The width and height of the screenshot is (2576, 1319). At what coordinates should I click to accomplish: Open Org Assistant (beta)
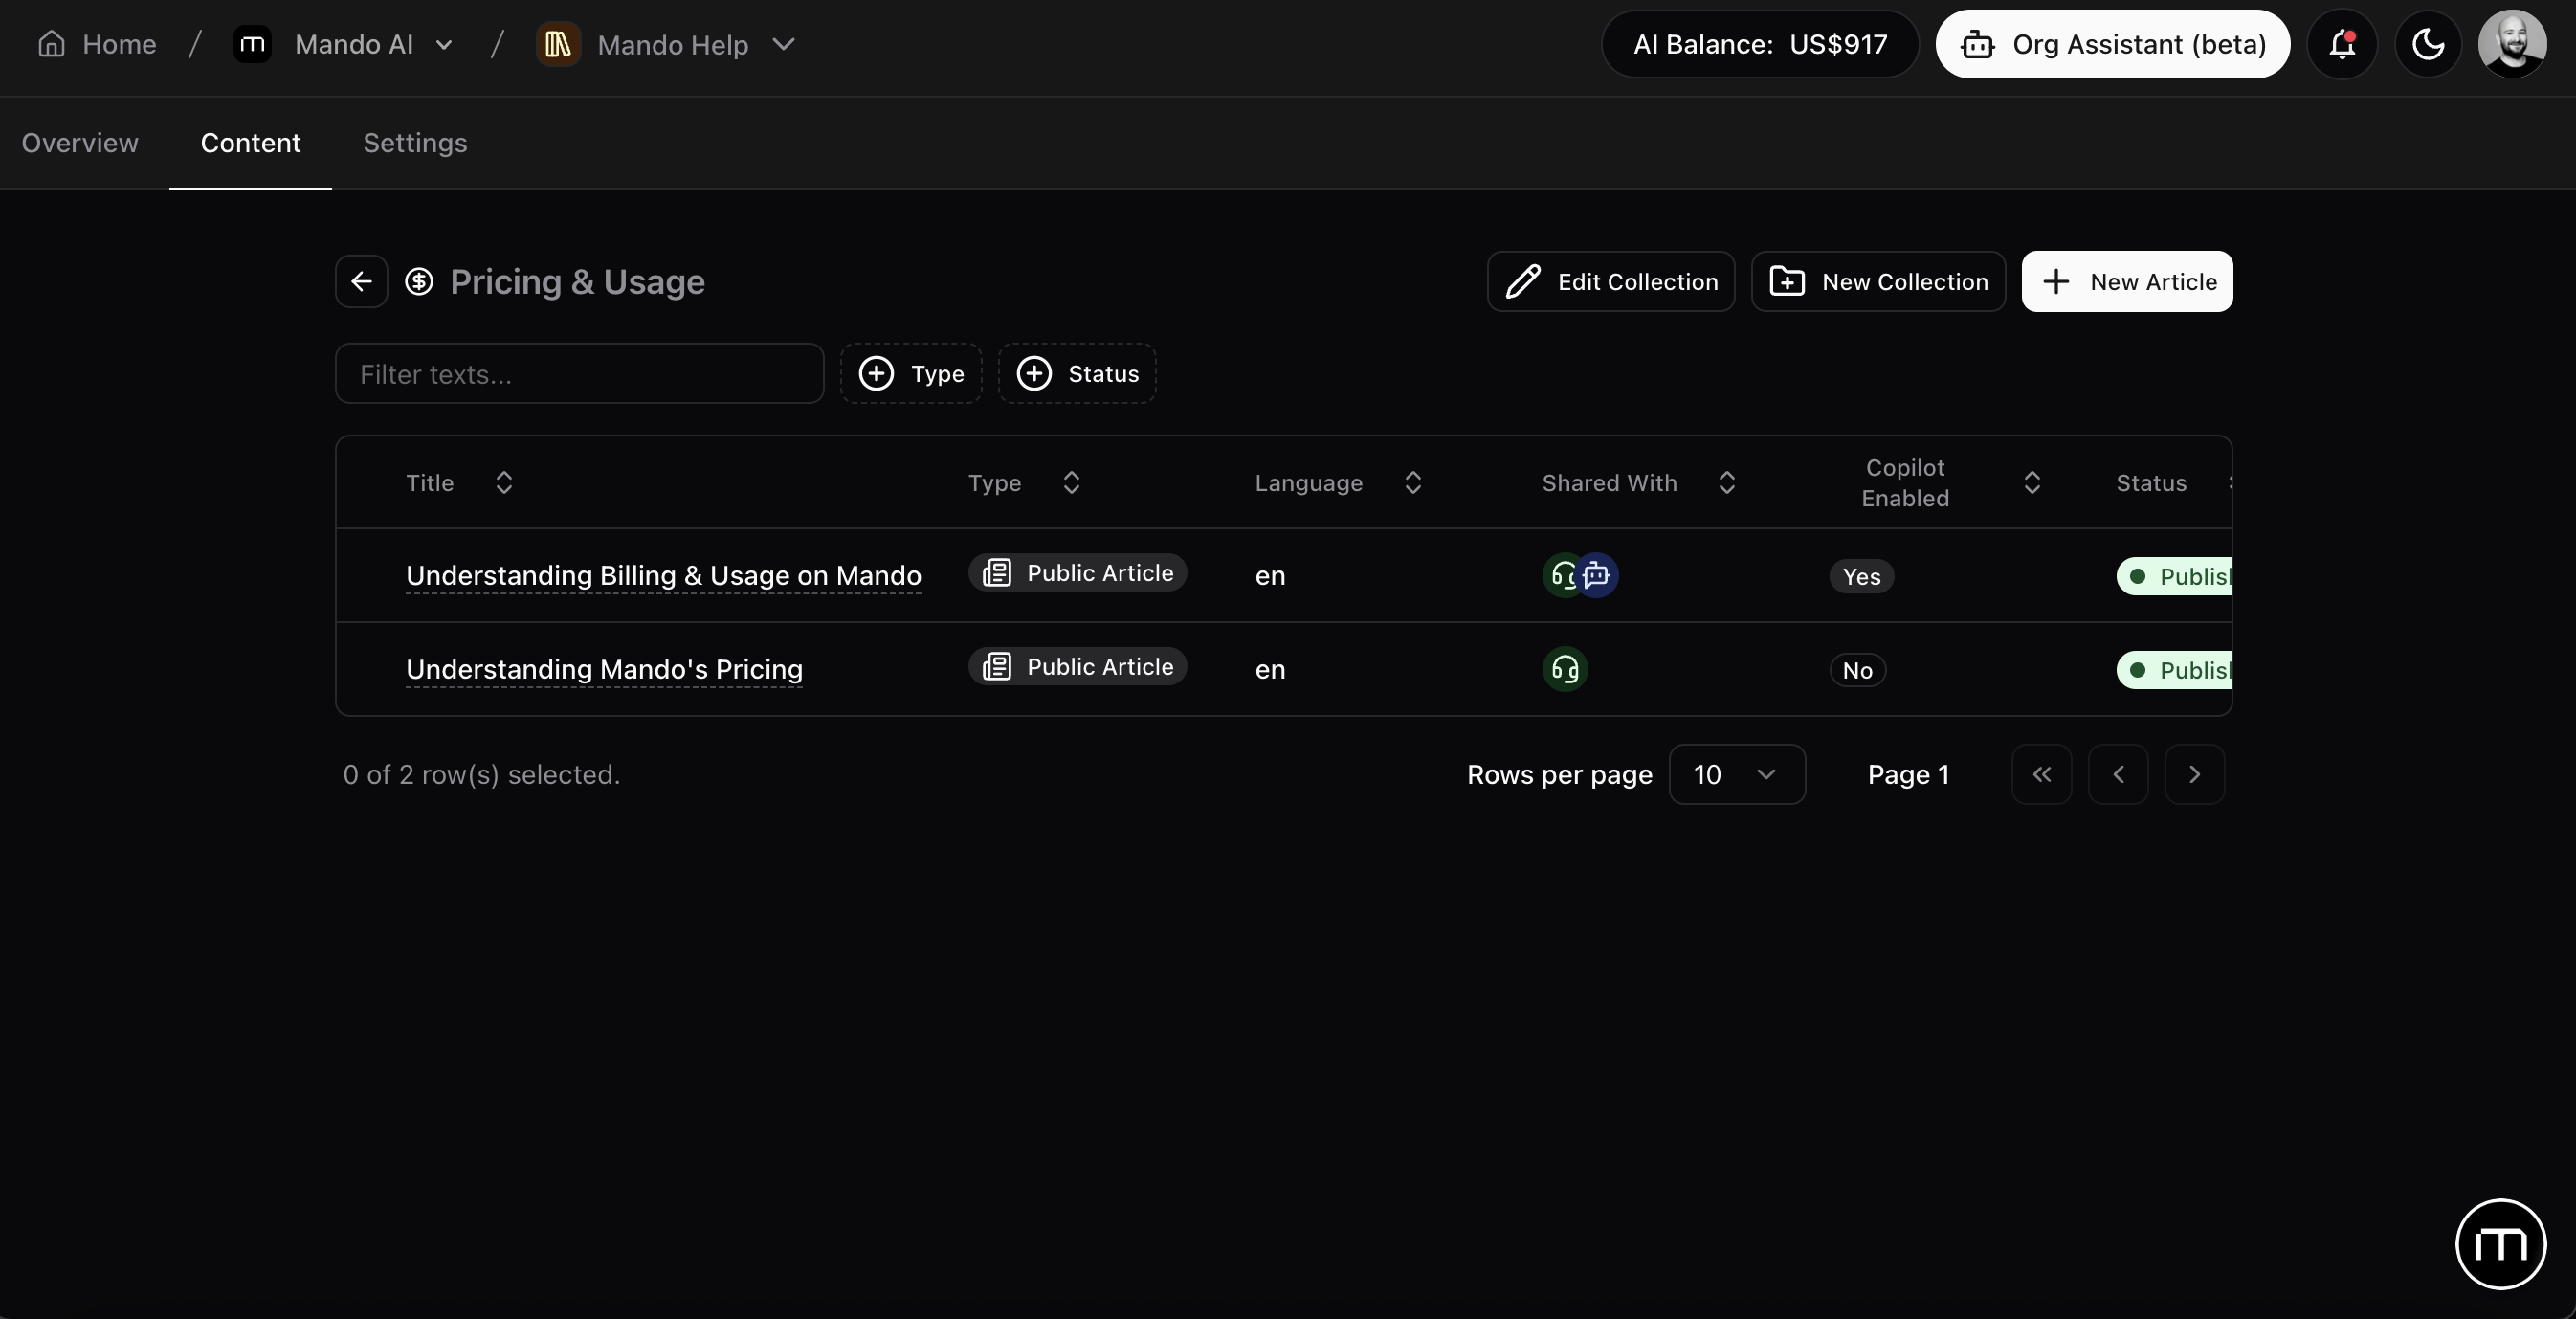tap(2112, 44)
